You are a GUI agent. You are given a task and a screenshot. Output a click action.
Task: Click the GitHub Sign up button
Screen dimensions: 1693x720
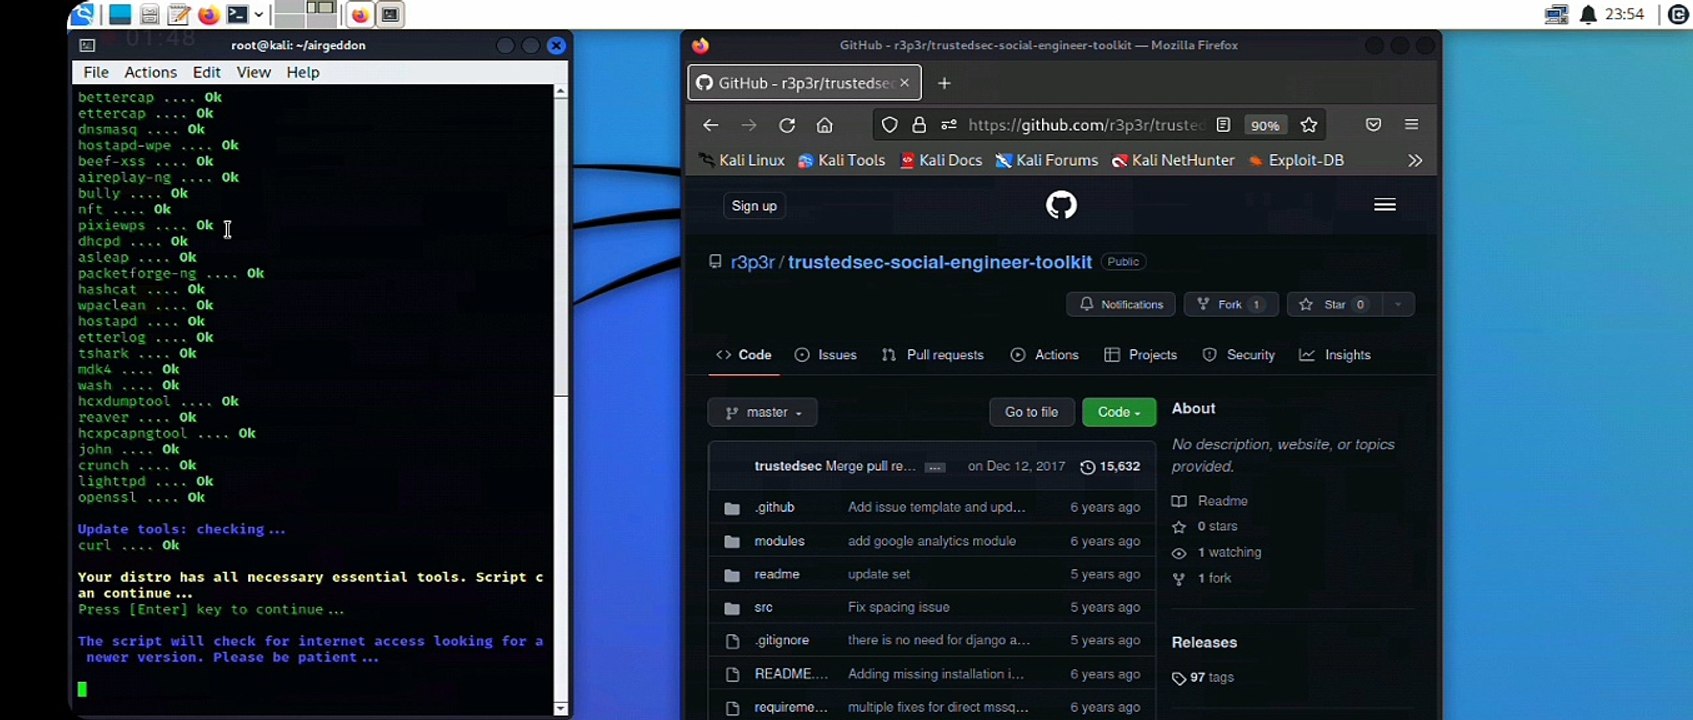point(754,206)
